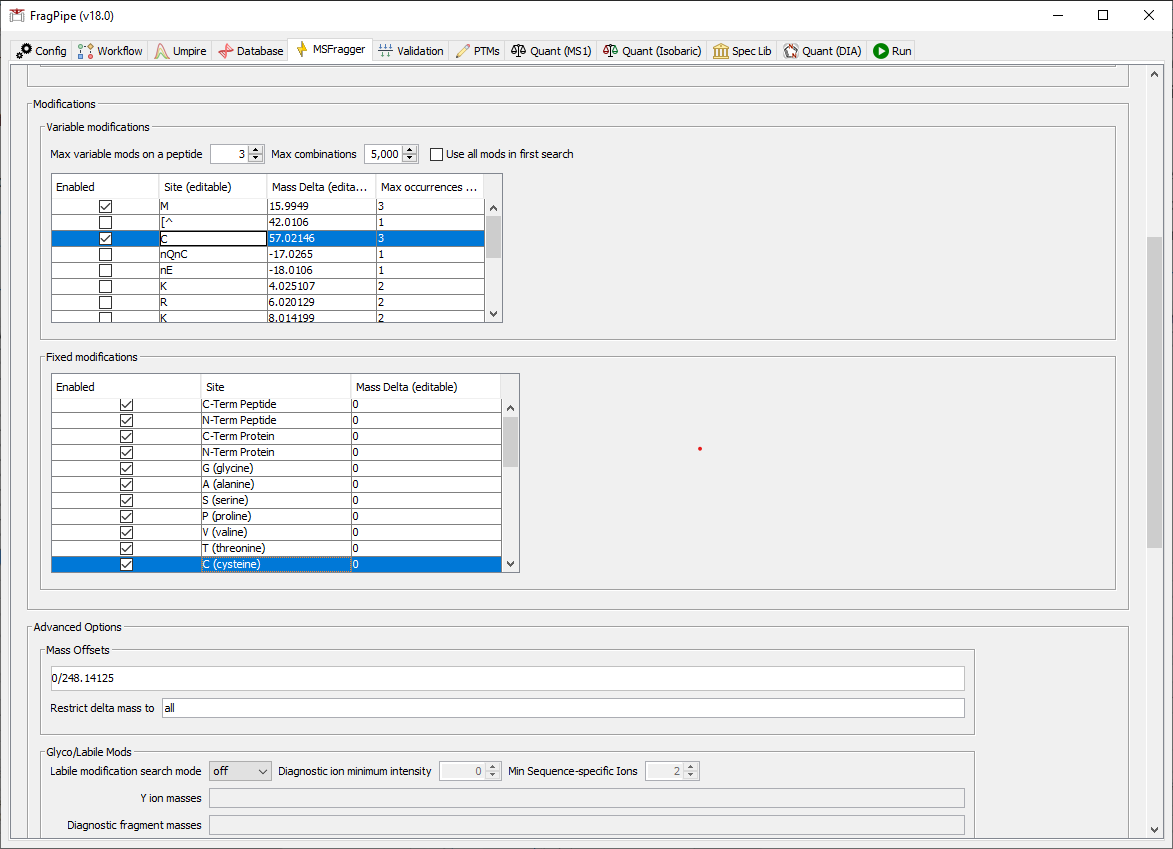Go to the PTMs tab
Viewport: 1173px width, 849px height.
click(x=477, y=51)
